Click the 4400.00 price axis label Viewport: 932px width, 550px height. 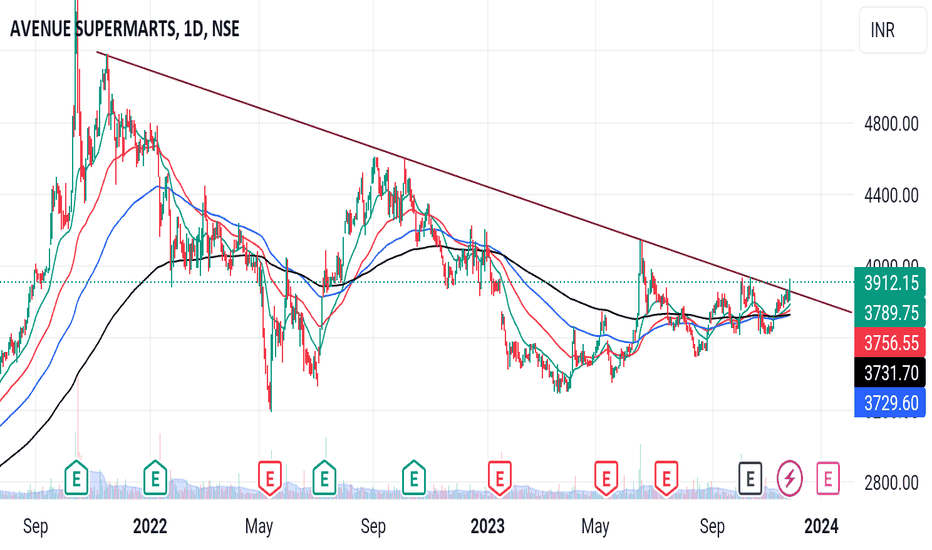point(891,195)
